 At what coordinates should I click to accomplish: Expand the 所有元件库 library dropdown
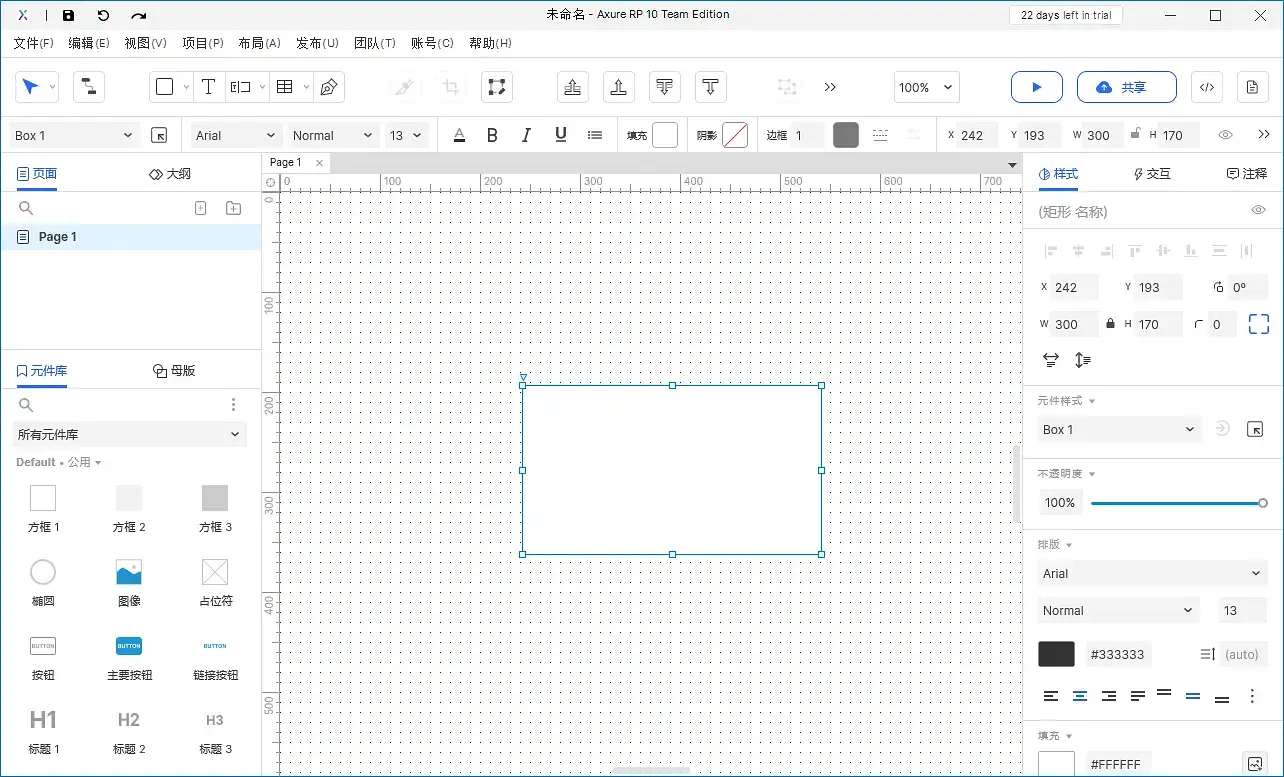[130, 434]
